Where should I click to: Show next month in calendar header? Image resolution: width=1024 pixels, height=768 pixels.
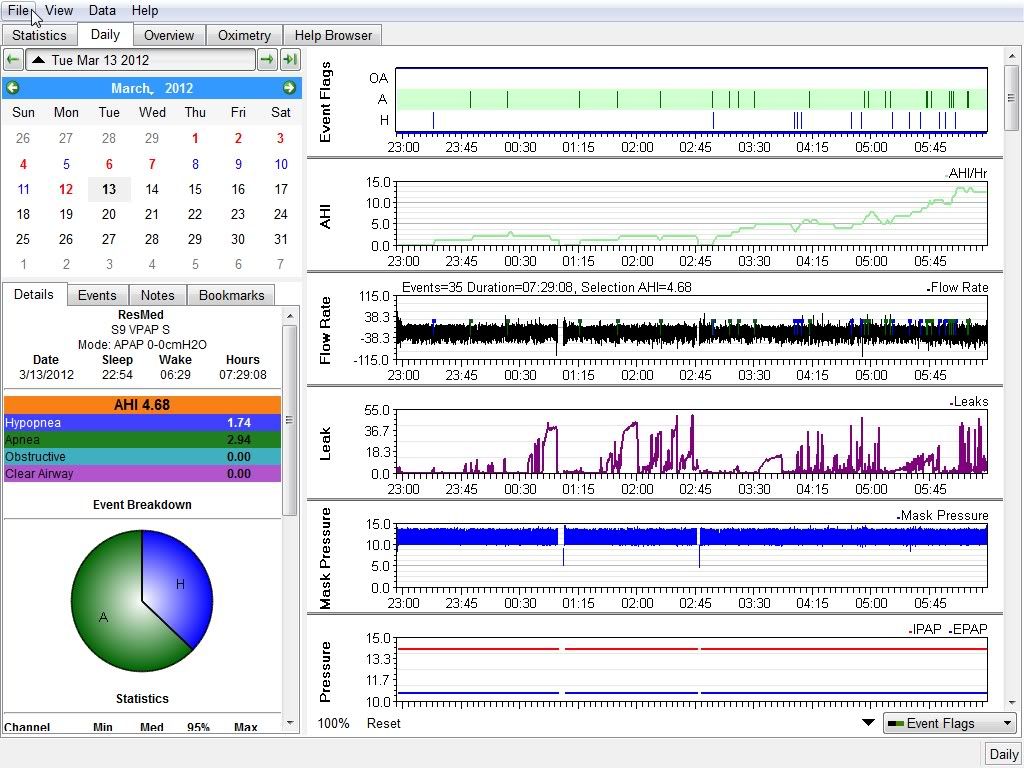click(289, 88)
